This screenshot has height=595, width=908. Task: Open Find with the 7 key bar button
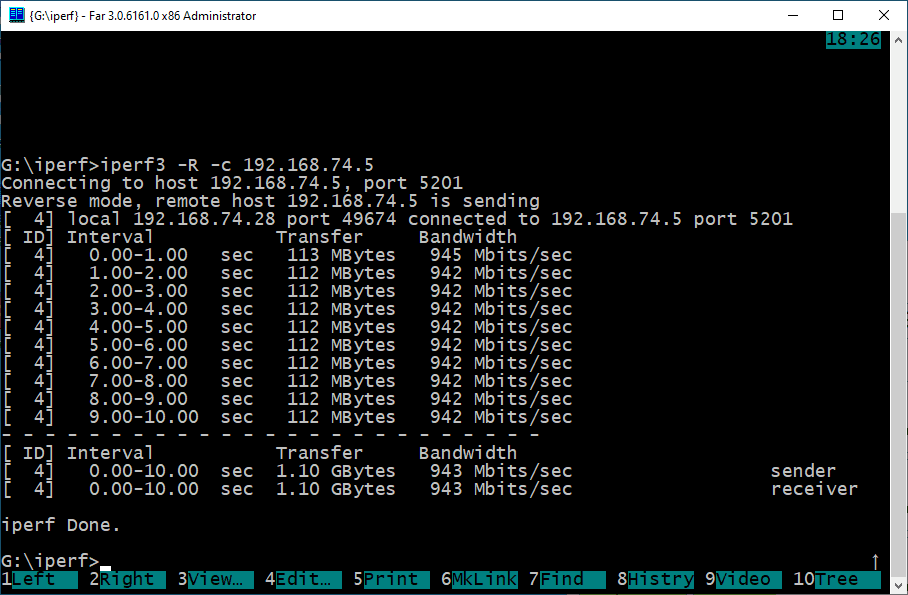(567, 579)
